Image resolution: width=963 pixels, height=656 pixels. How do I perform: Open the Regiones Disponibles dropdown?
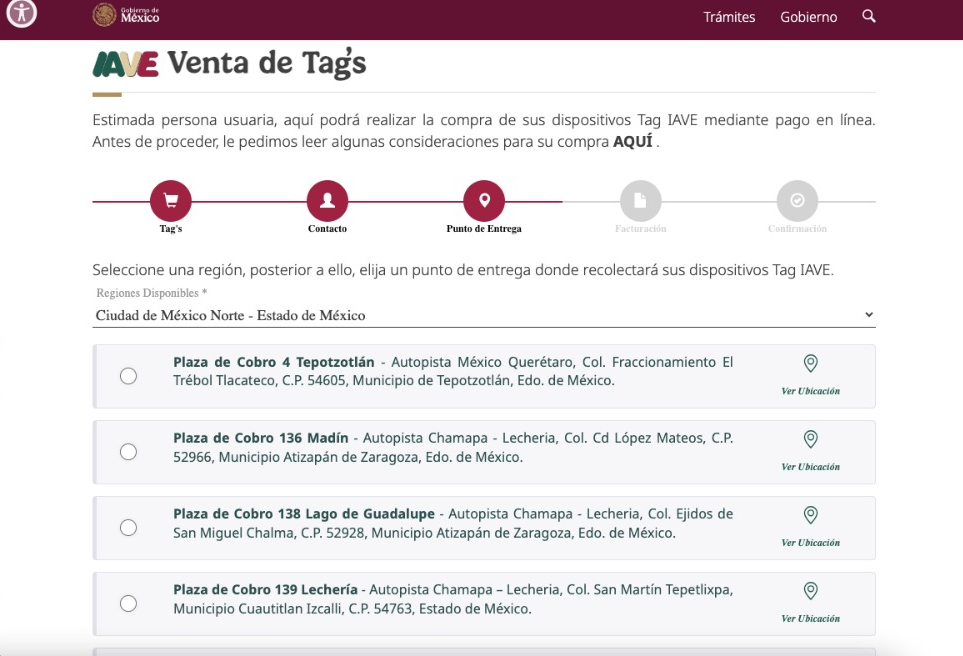click(484, 315)
